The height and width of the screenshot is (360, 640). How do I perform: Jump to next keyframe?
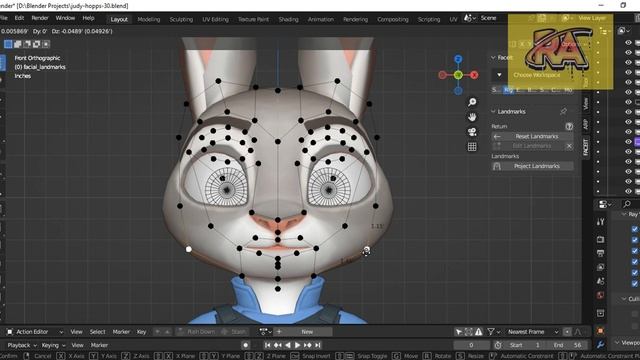[x=307, y=345]
